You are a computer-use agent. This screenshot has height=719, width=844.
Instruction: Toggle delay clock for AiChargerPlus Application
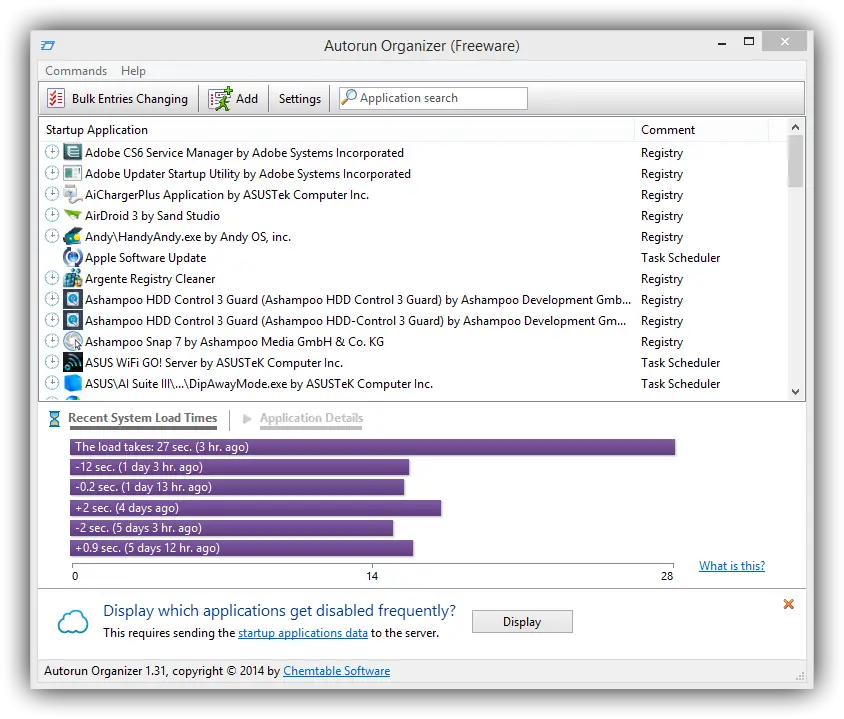[52, 194]
